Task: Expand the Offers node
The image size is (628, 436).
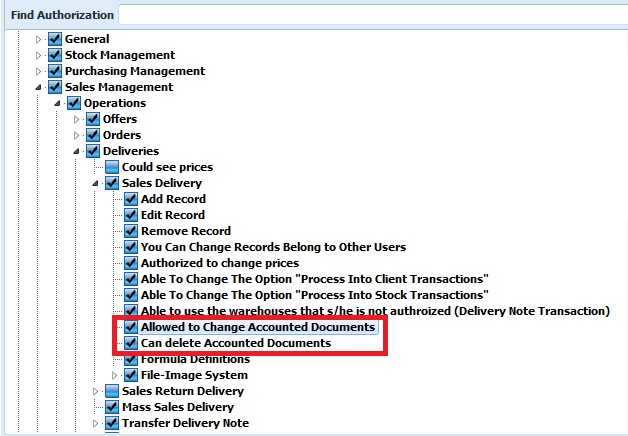Action: 76,119
